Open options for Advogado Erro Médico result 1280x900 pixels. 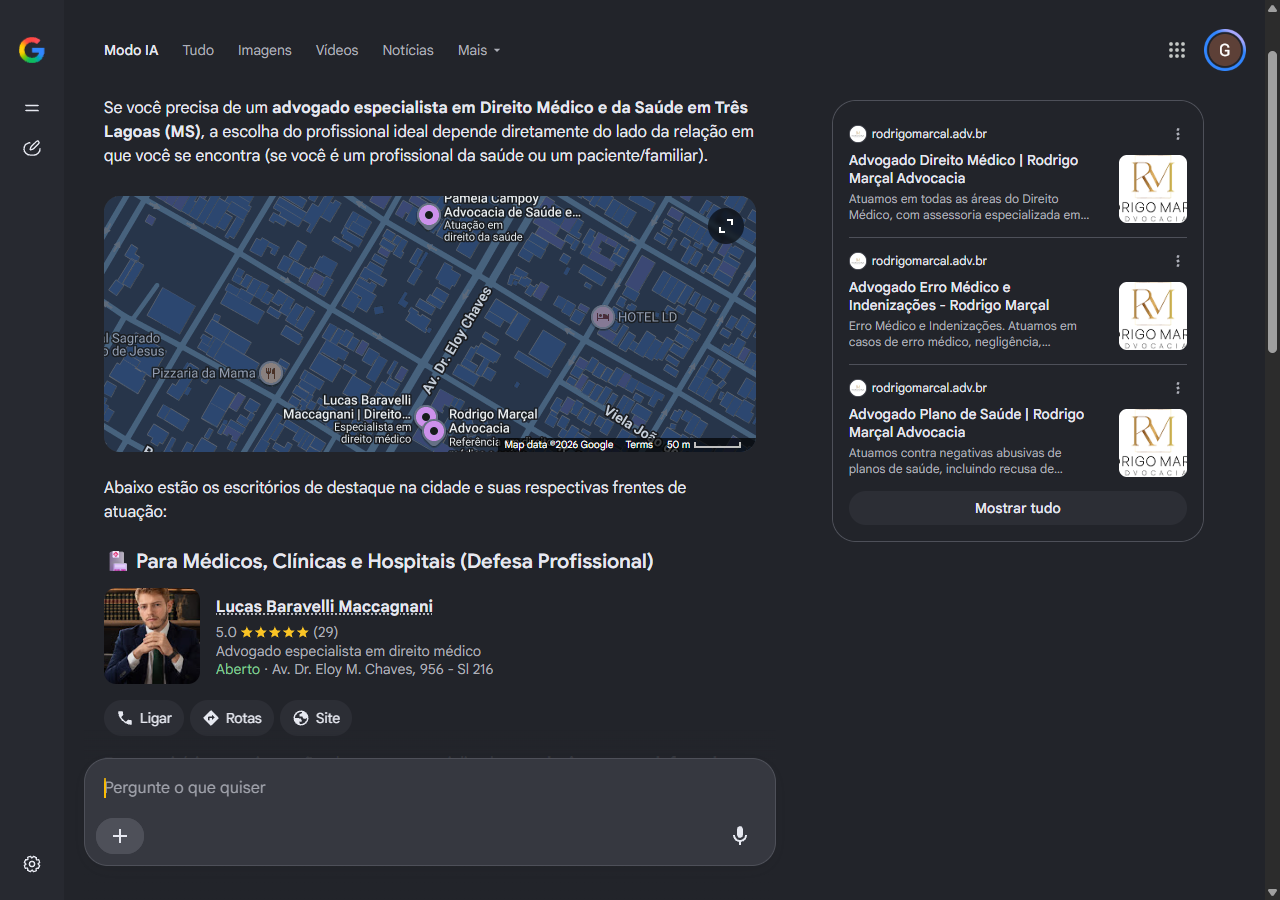click(1178, 261)
